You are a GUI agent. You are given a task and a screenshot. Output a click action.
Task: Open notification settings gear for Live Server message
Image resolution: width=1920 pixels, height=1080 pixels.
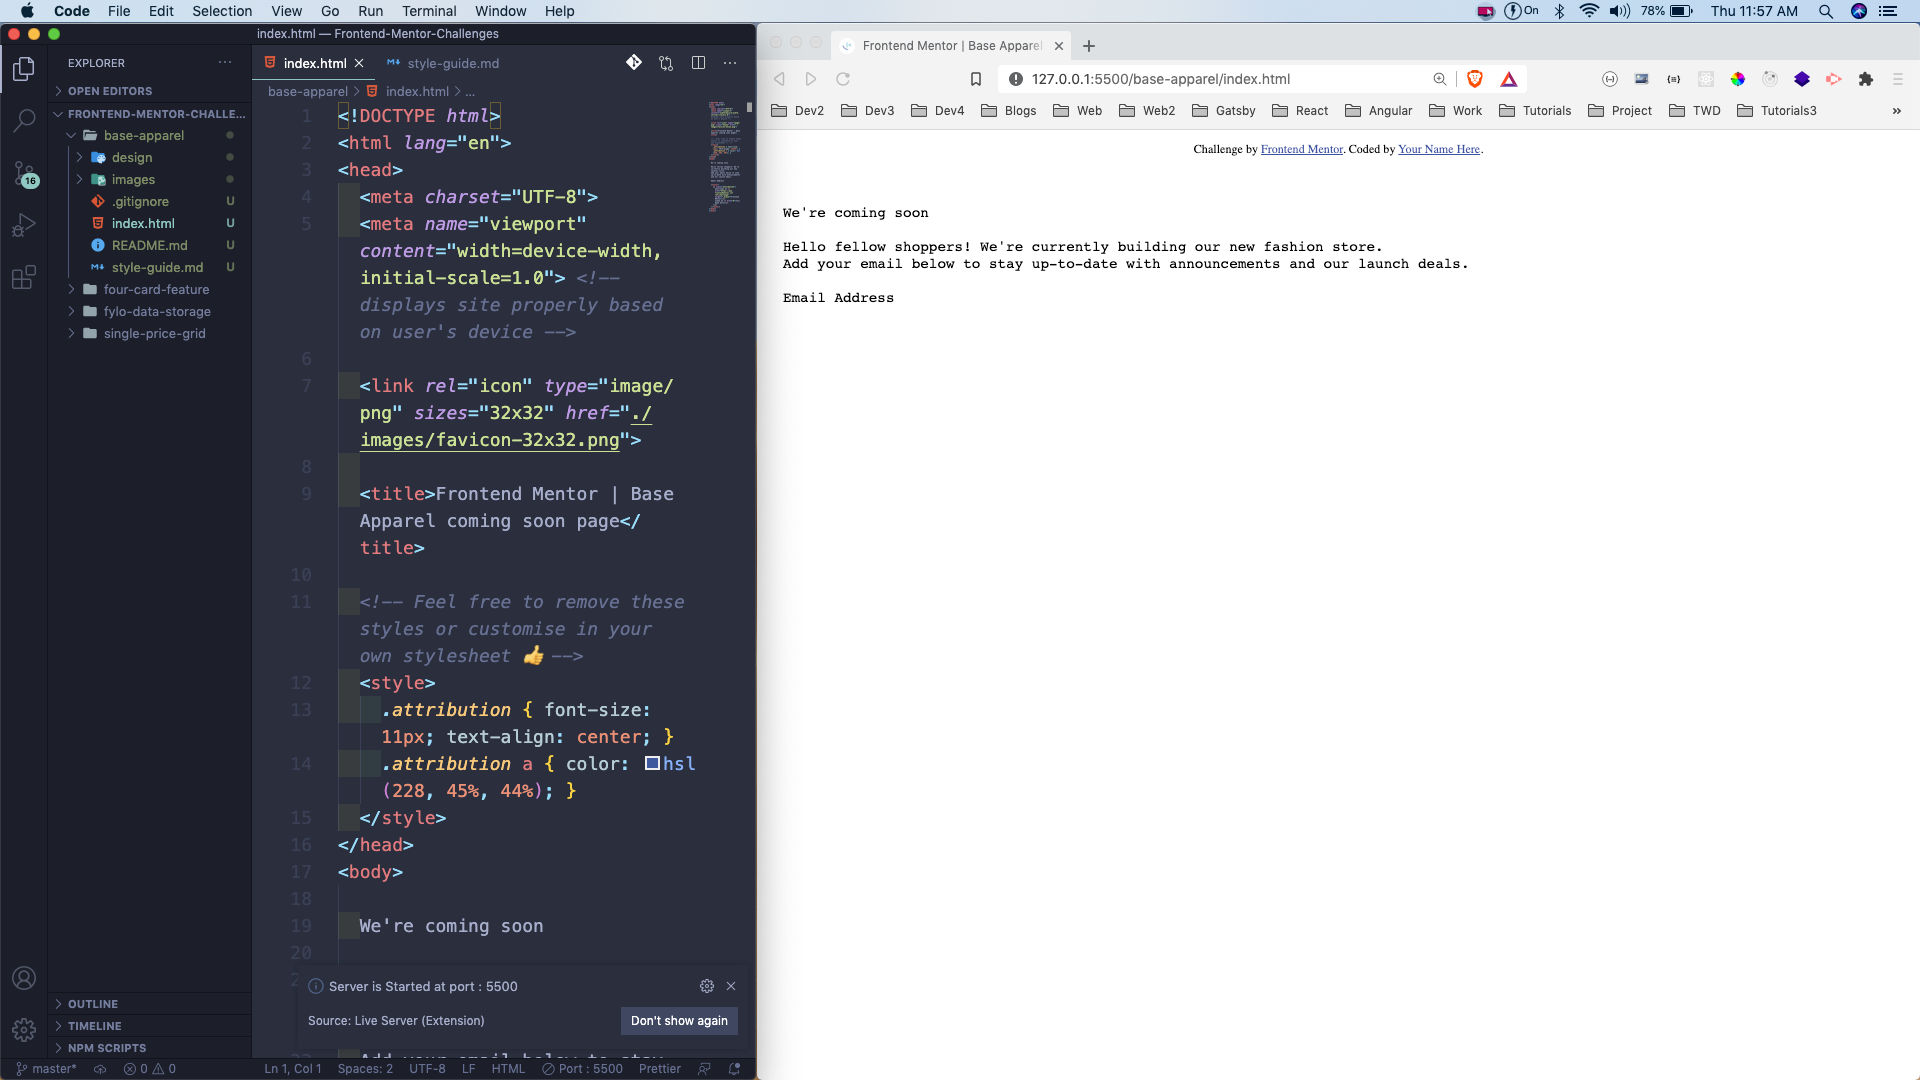(707, 986)
